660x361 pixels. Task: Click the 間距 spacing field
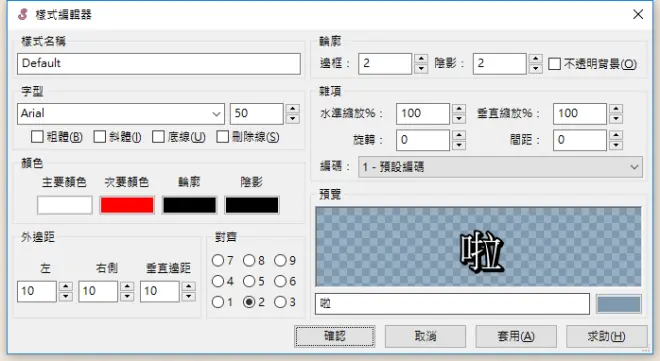click(x=580, y=140)
